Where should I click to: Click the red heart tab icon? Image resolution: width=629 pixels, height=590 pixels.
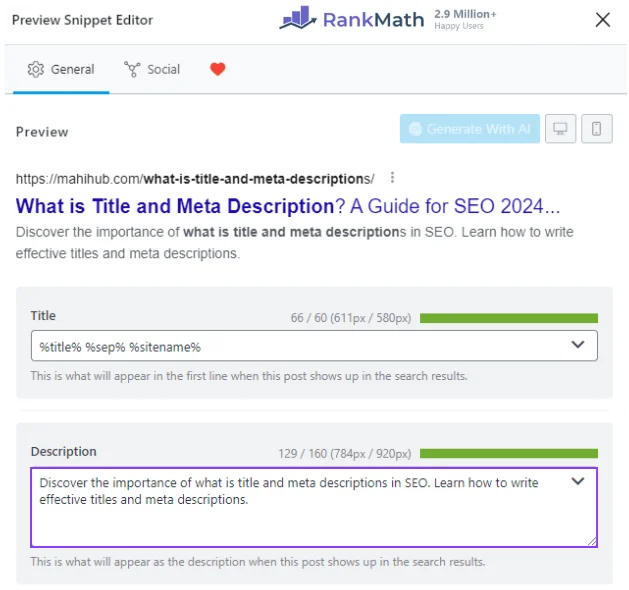217,69
